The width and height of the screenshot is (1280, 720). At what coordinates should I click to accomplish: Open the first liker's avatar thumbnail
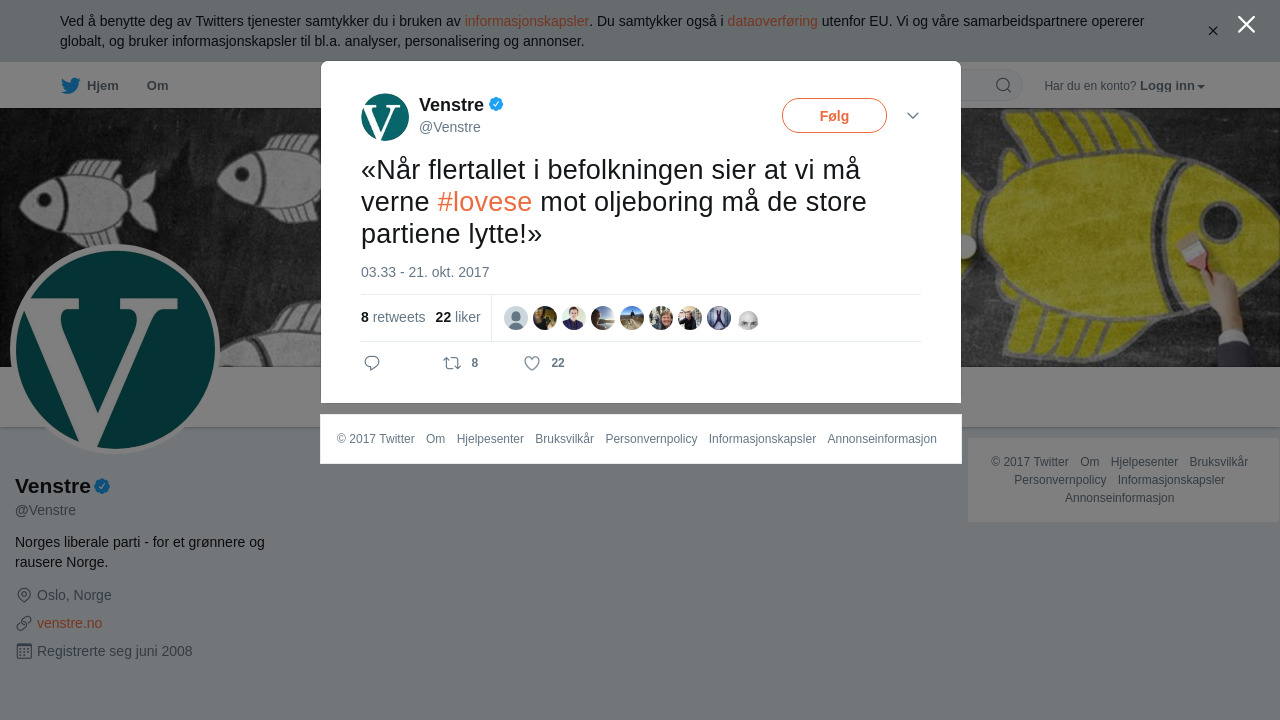pos(516,318)
